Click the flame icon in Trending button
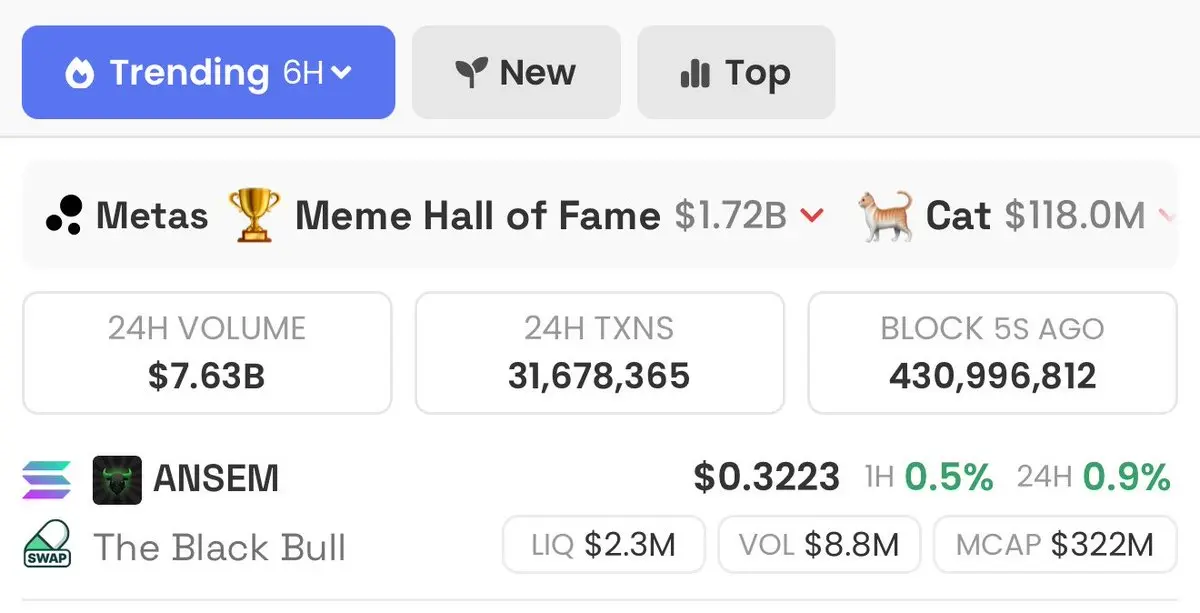Viewport: 1200px width, 613px height. (x=80, y=73)
